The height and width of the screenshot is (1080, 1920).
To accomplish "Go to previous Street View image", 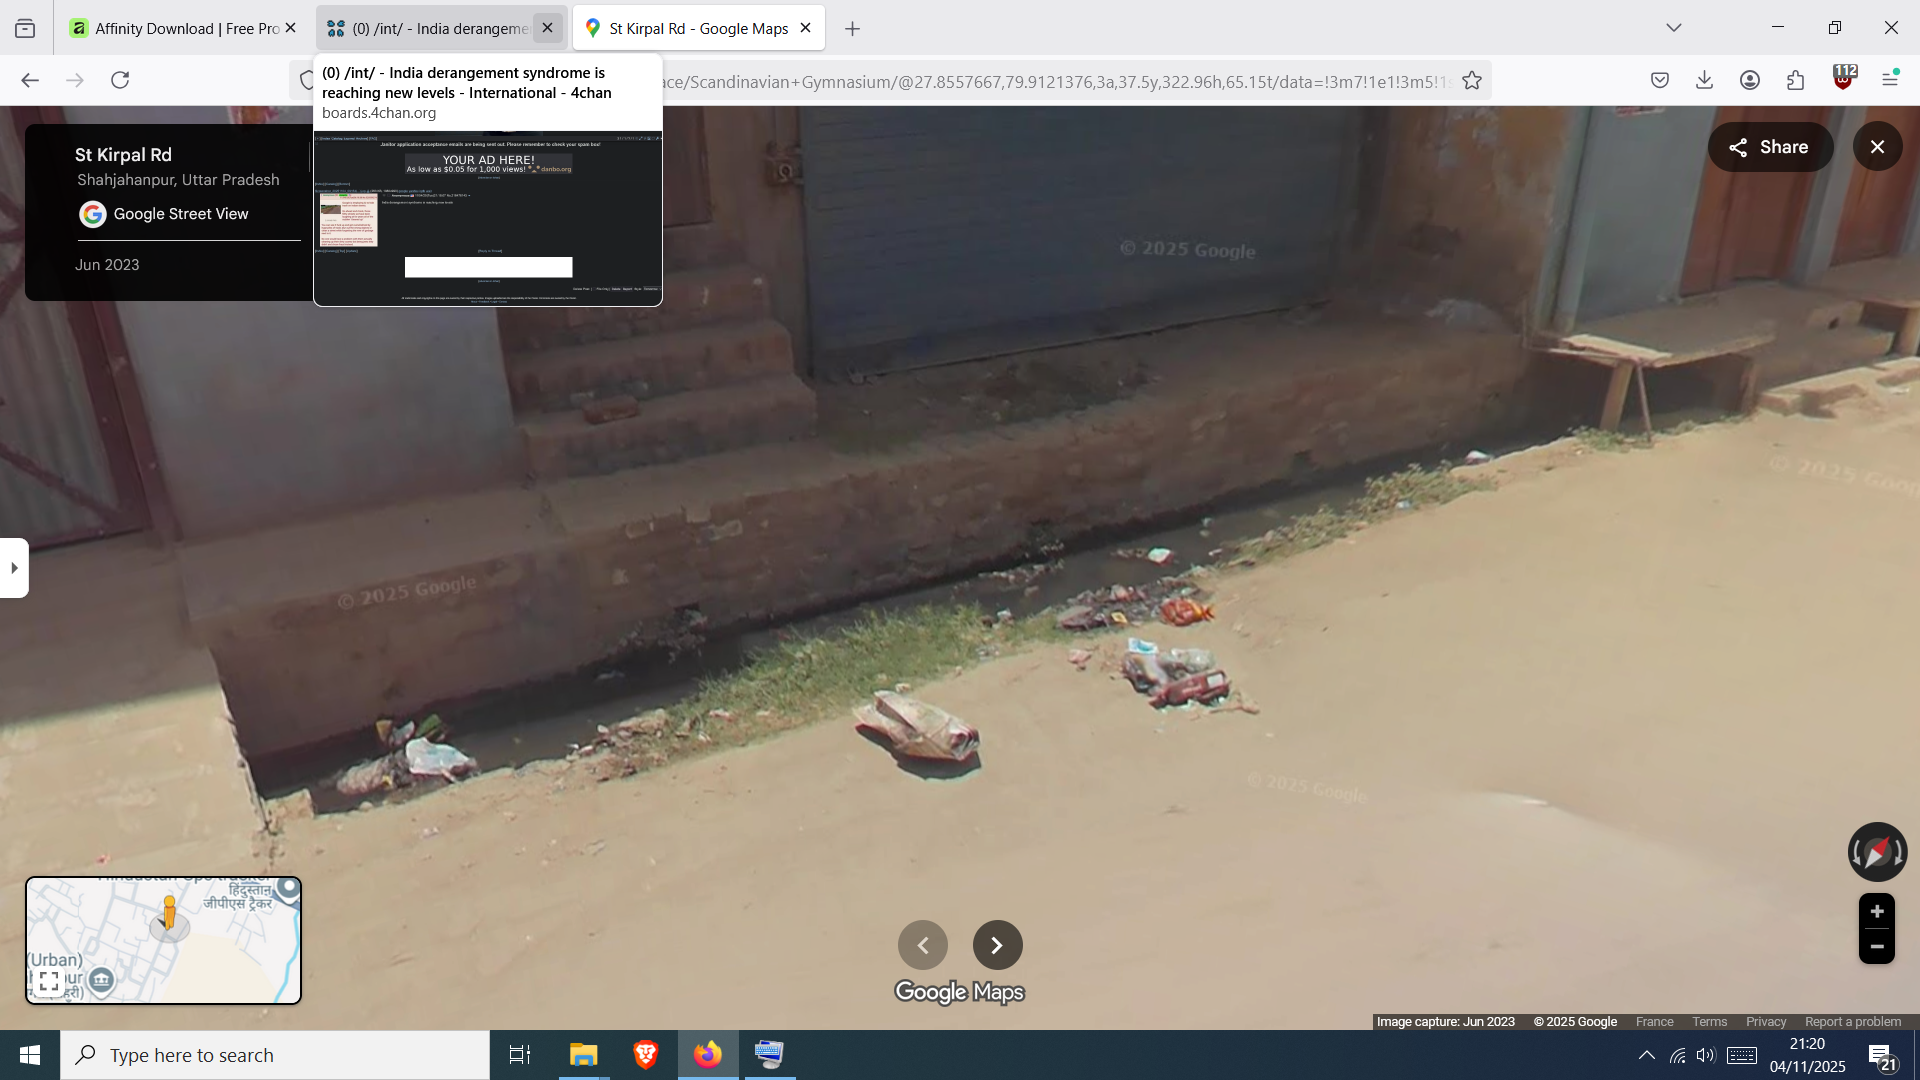I will [923, 945].
